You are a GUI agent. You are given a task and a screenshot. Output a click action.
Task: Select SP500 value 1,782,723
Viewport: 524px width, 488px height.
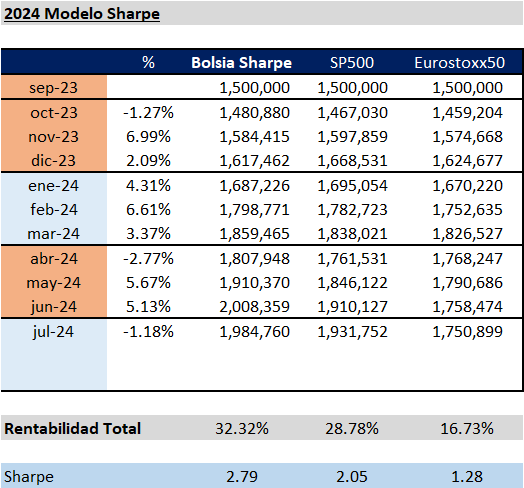click(x=353, y=210)
